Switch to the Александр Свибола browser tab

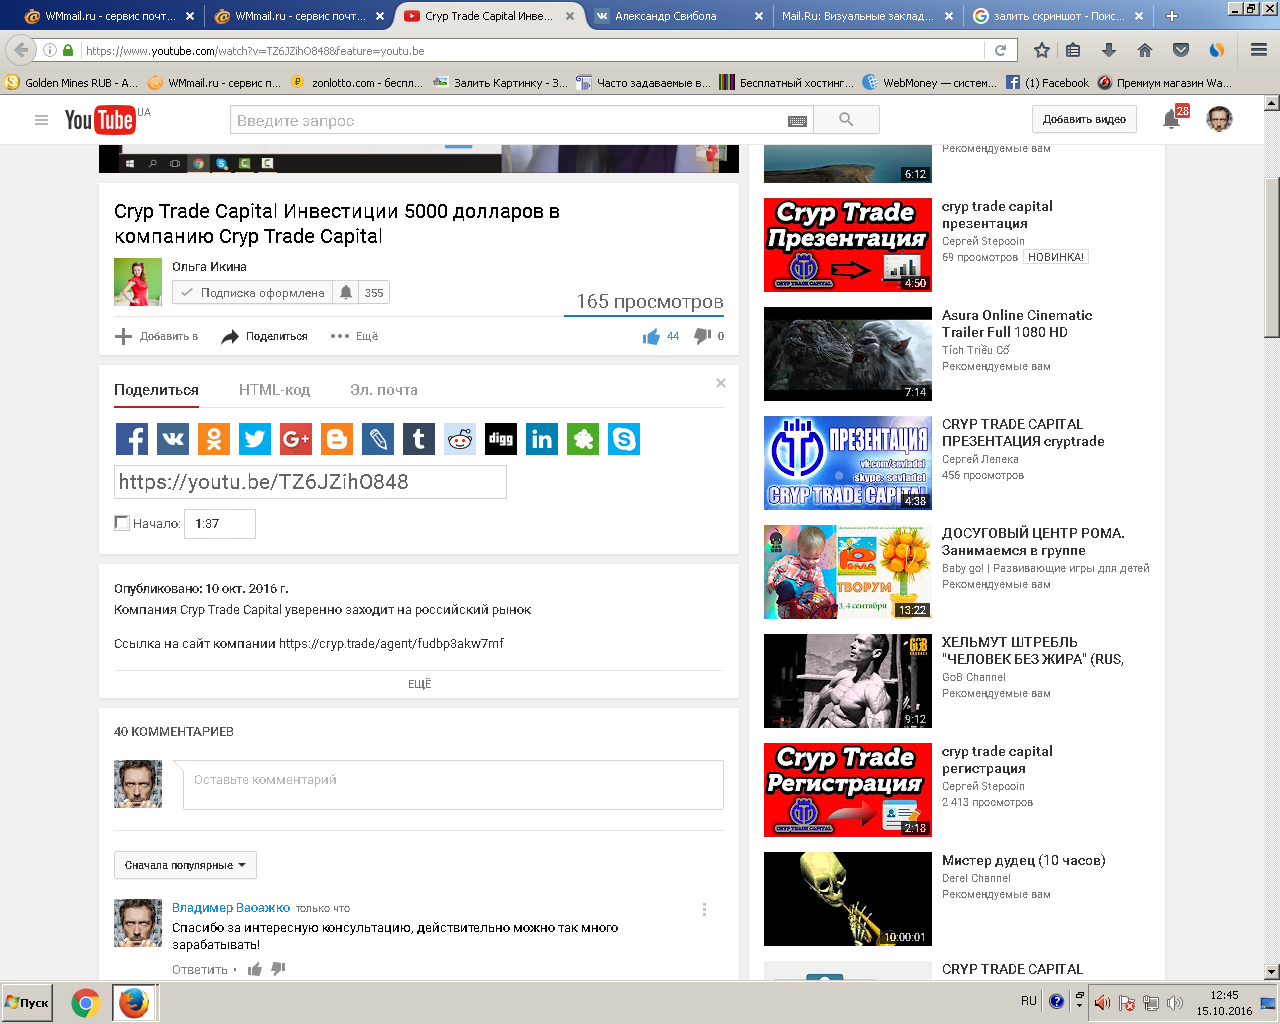pyautogui.click(x=677, y=15)
